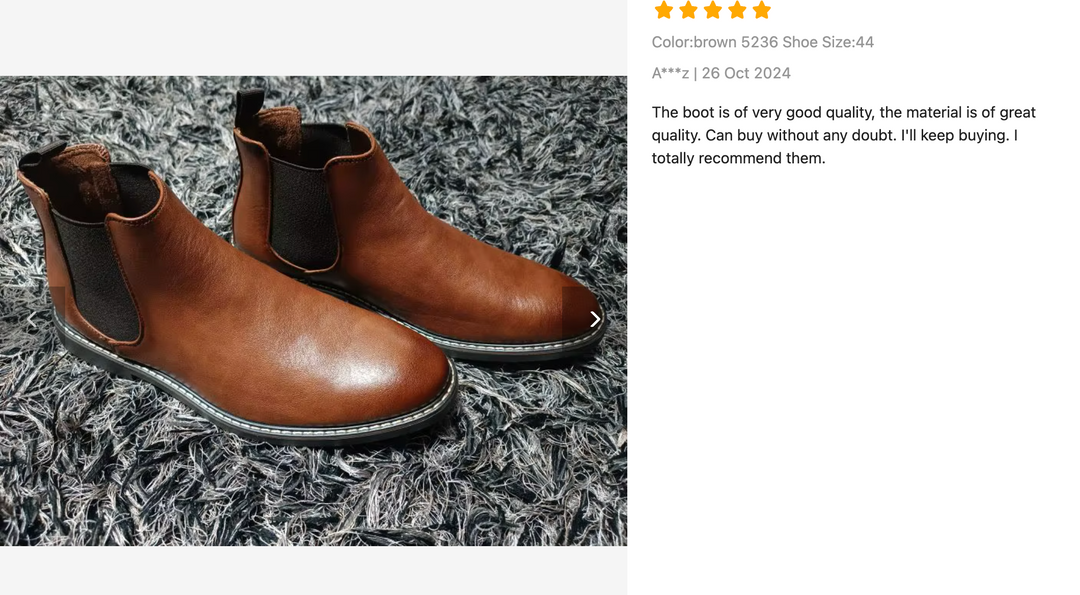Click the phrase "totally recommend them"
Image resolution: width=1080 pixels, height=595 pixels.
739,158
